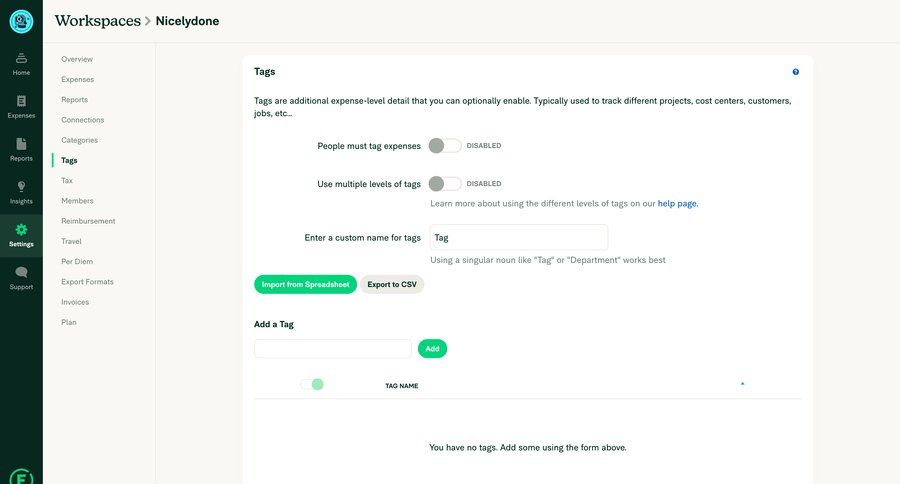The height and width of the screenshot is (484, 900).
Task: Open the Plan settings section
Action: click(x=69, y=322)
